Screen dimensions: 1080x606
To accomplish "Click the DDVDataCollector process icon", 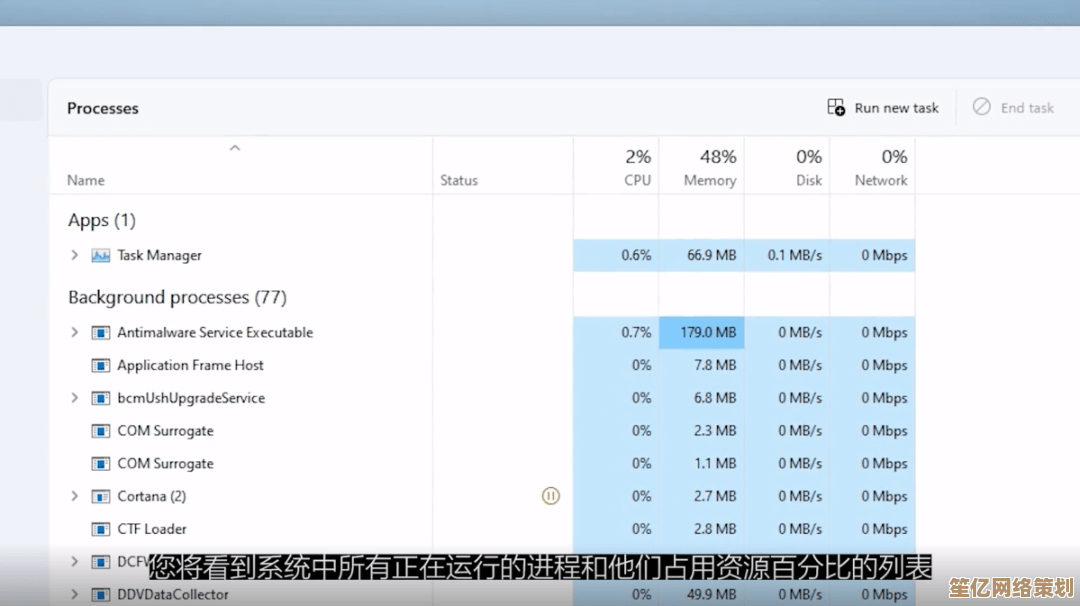I will 101,594.
